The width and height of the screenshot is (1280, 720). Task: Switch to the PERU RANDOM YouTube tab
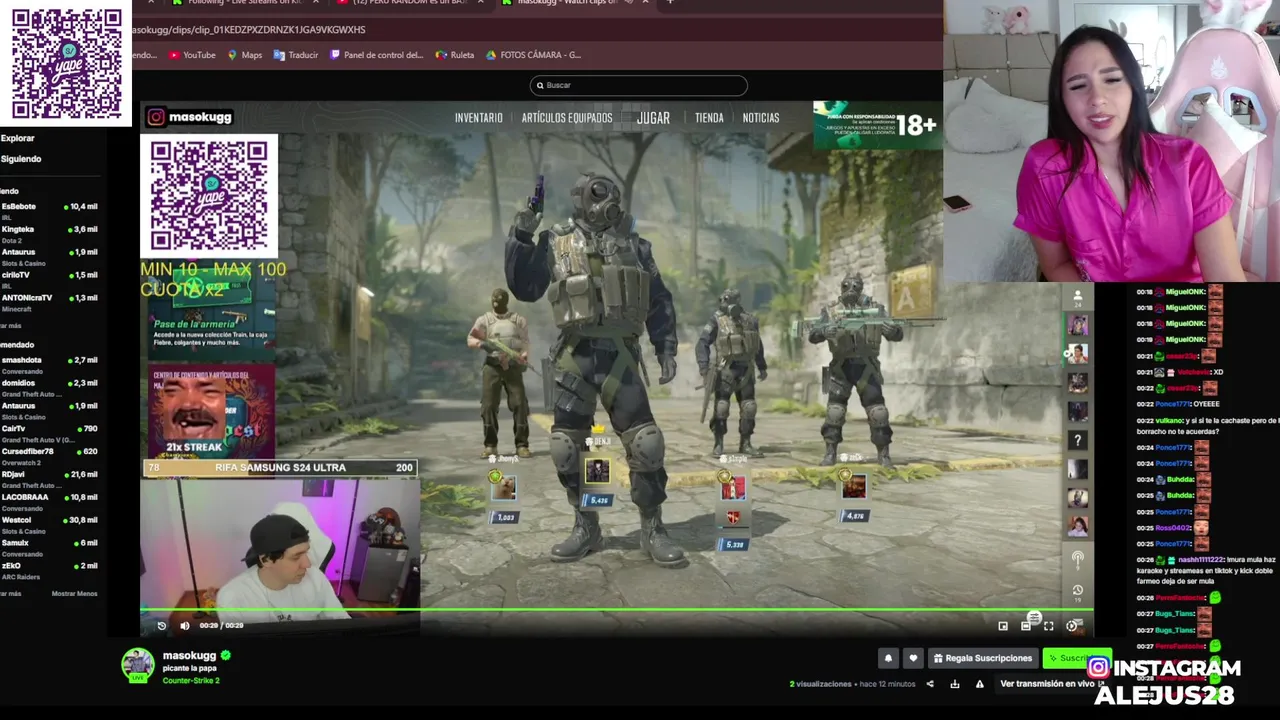pyautogui.click(x=408, y=2)
